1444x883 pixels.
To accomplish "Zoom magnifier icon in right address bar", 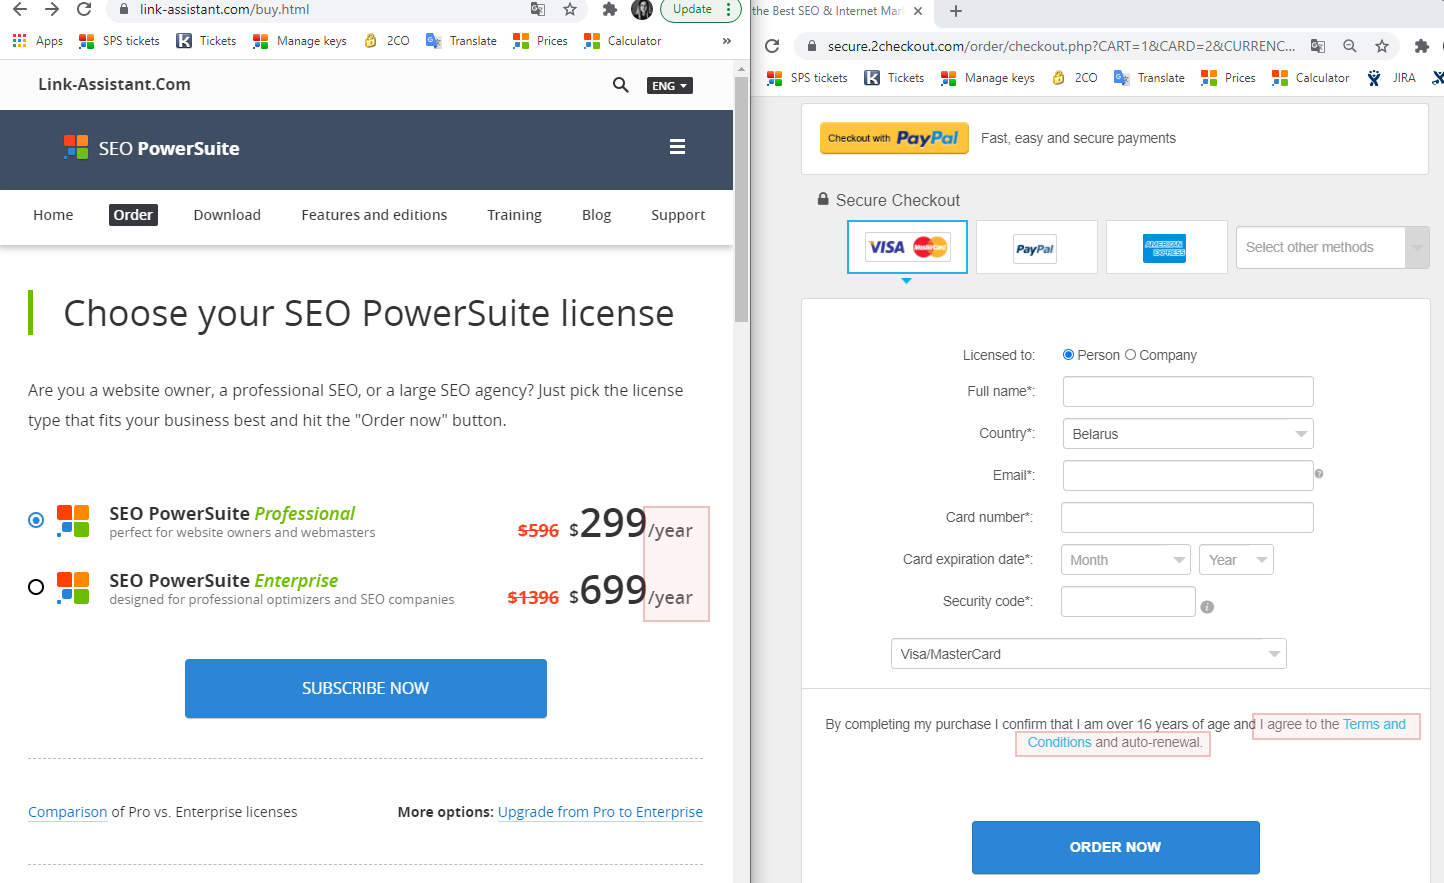I will (x=1350, y=46).
